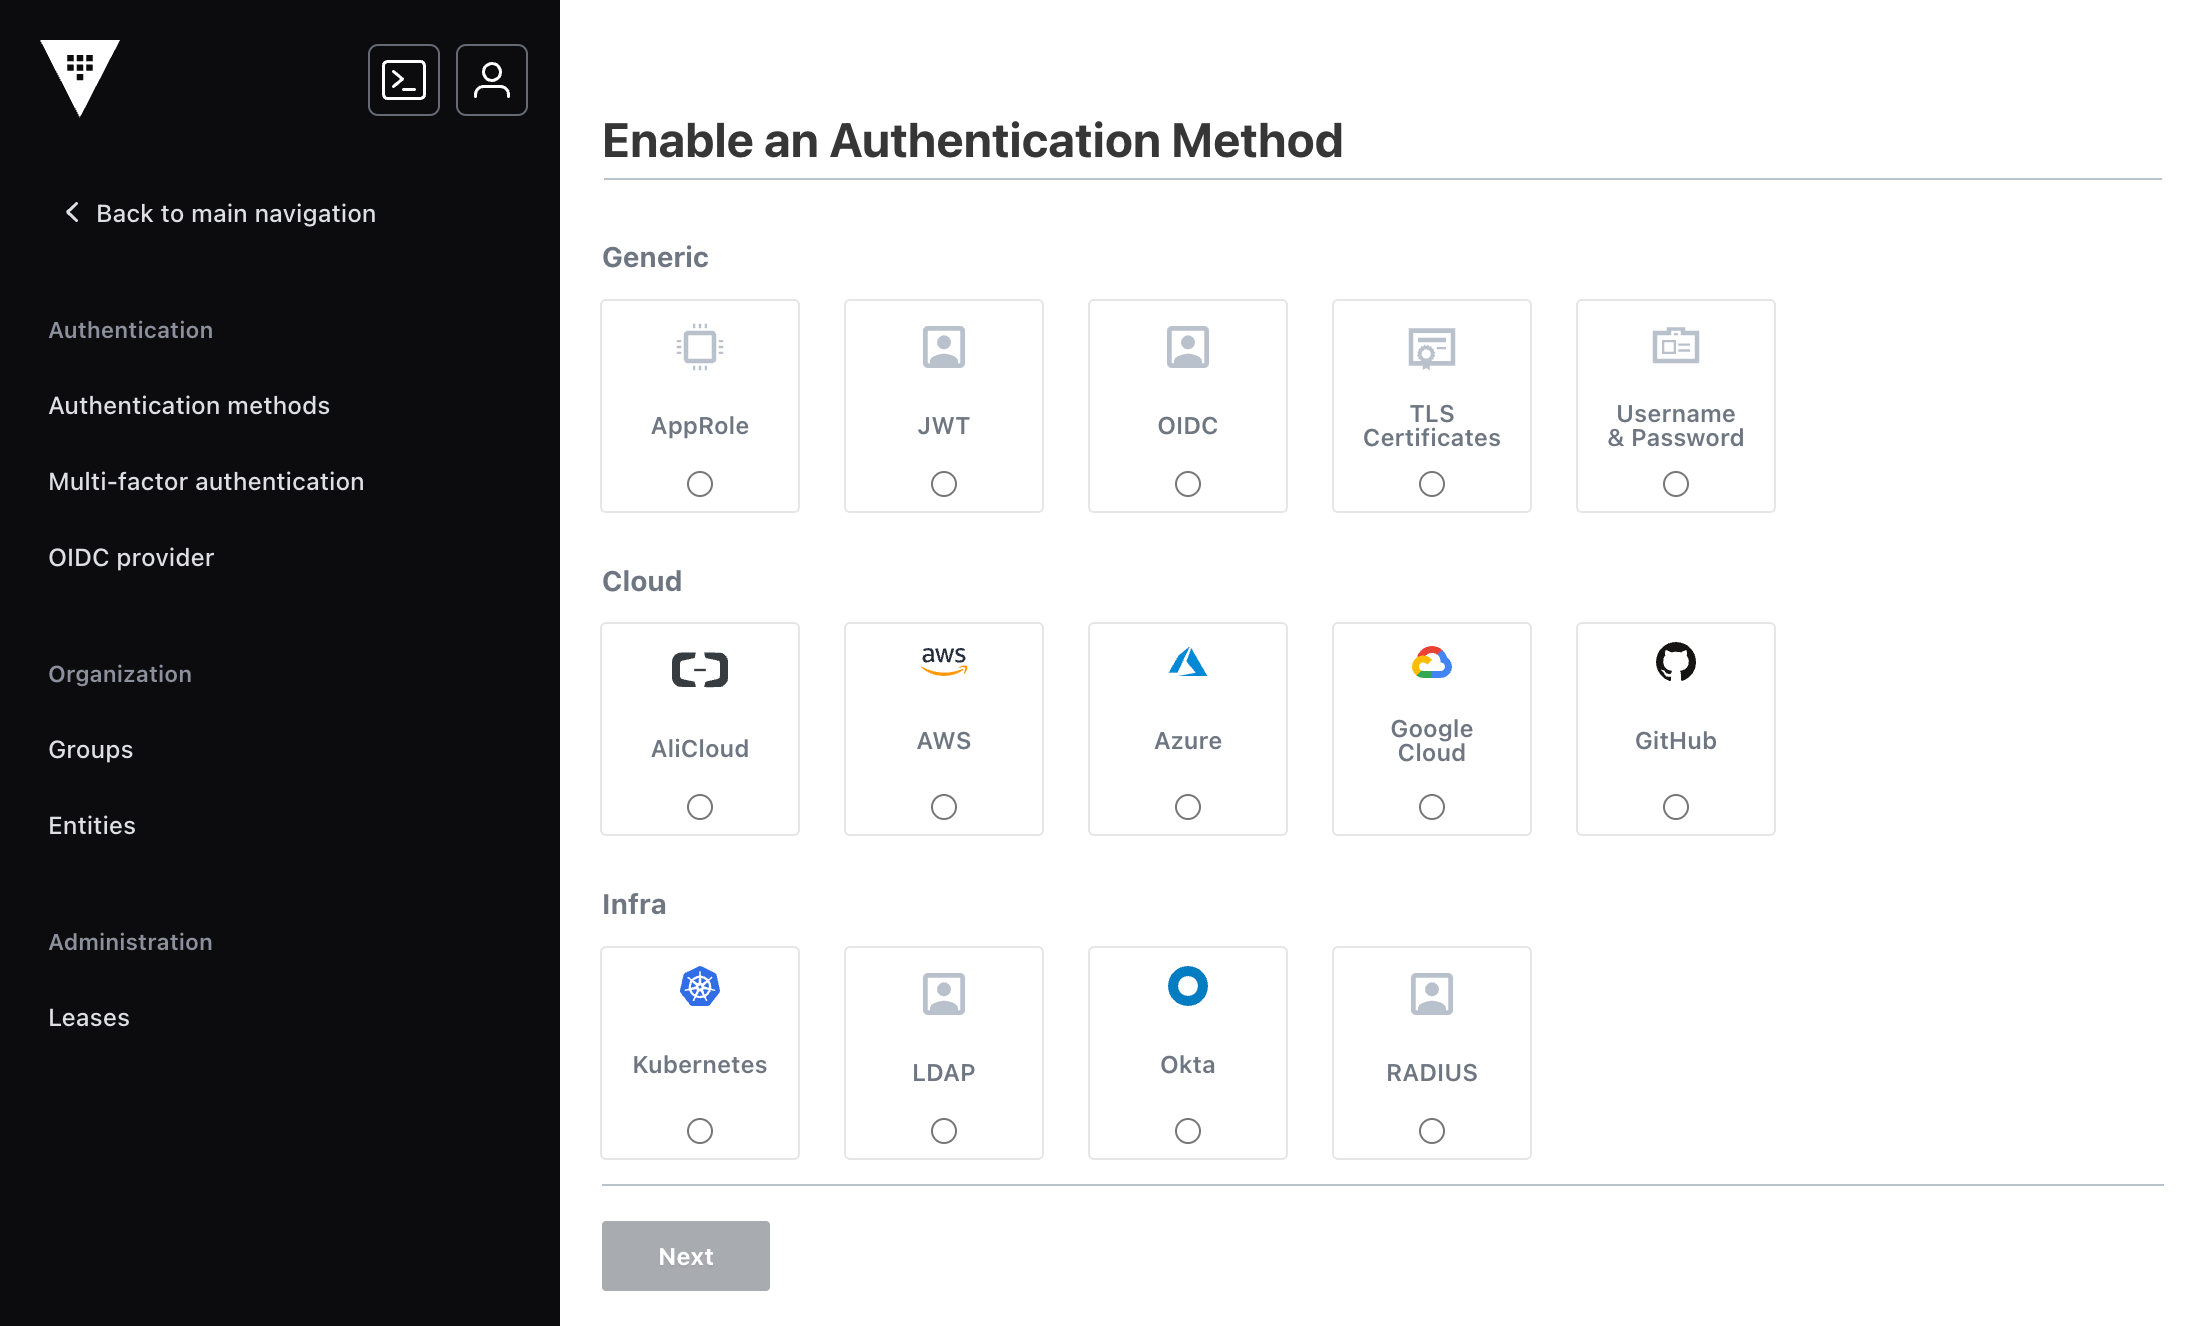2206x1326 pixels.
Task: Click the AppRole chip icon
Action: 700,347
